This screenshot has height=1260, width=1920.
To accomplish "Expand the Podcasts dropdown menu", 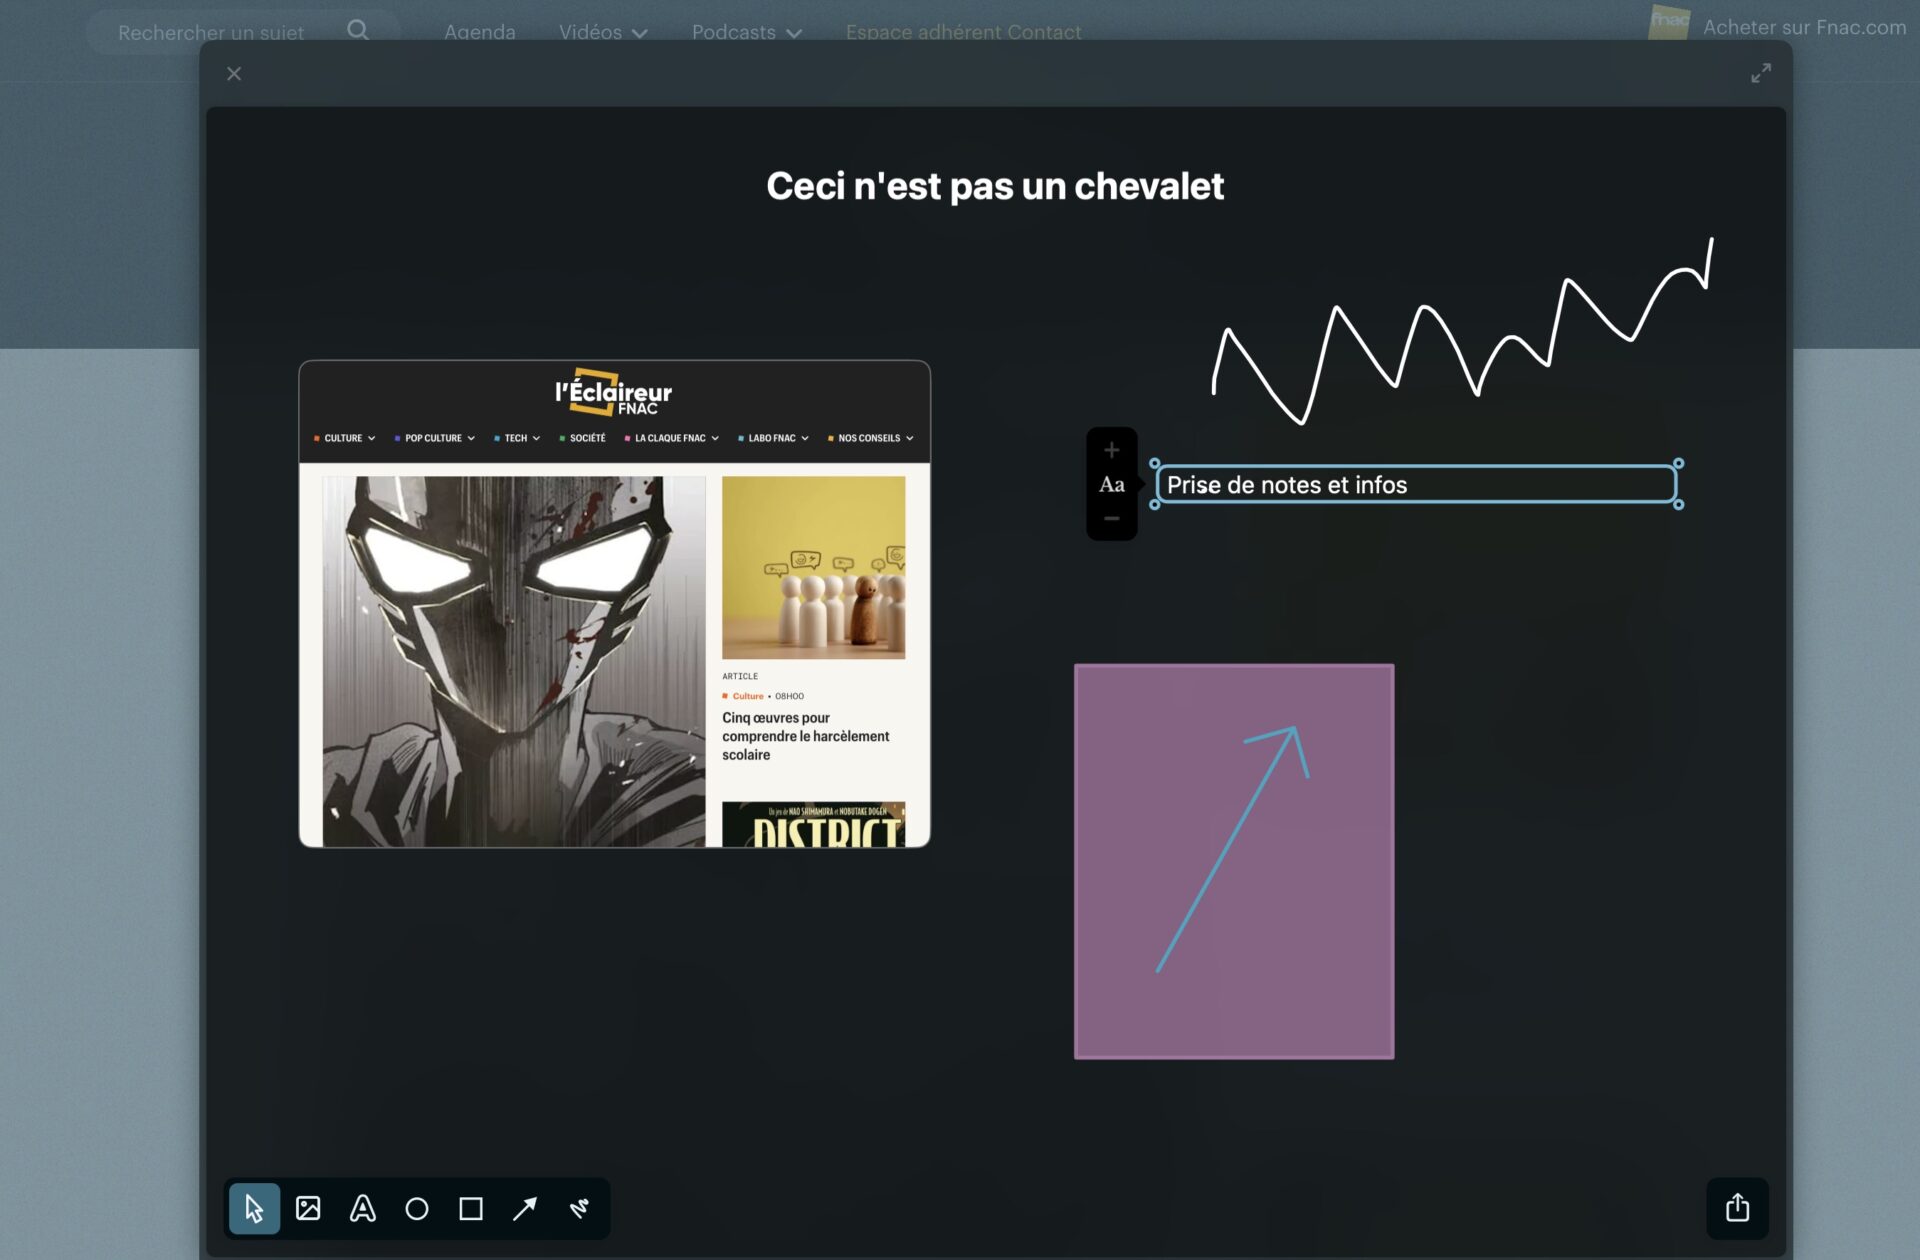I will pos(746,32).
